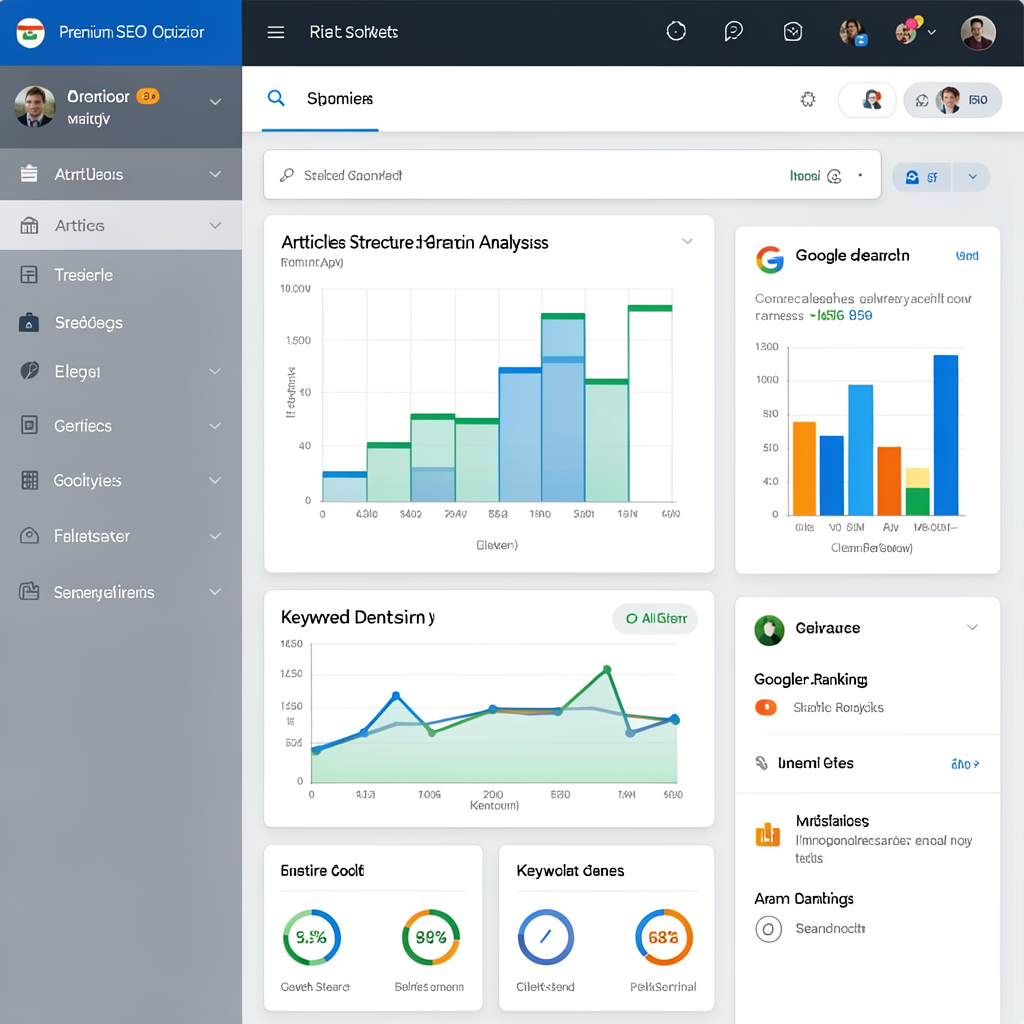This screenshot has width=1024, height=1024.
Task: Click the orange bar chart Mrdsfaloes icon
Action: [767, 834]
